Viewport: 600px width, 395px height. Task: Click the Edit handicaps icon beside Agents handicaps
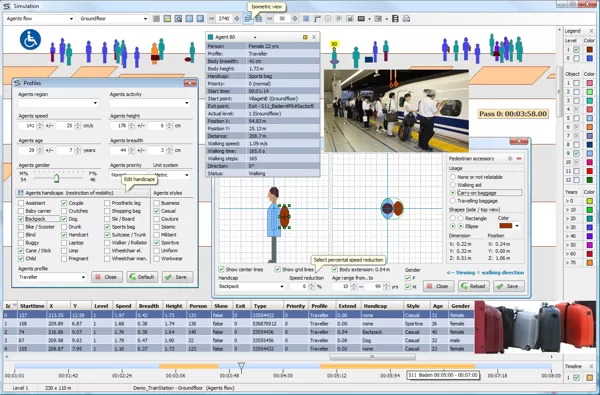(20, 193)
